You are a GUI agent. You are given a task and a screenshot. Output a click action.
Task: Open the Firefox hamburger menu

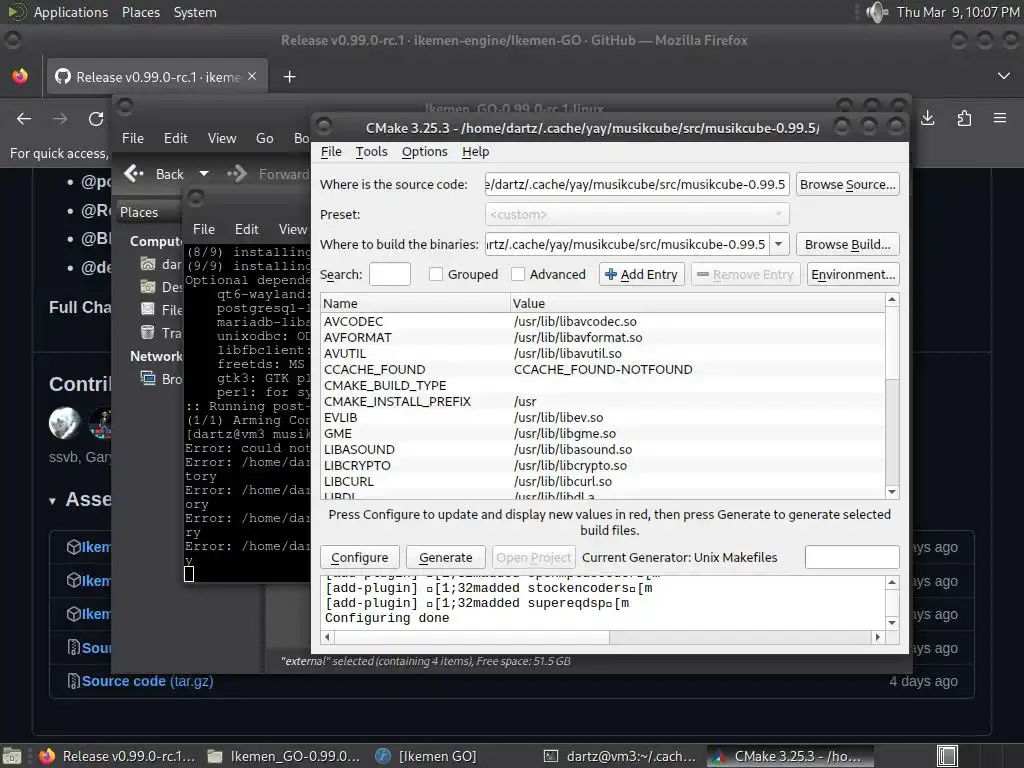(1000, 118)
